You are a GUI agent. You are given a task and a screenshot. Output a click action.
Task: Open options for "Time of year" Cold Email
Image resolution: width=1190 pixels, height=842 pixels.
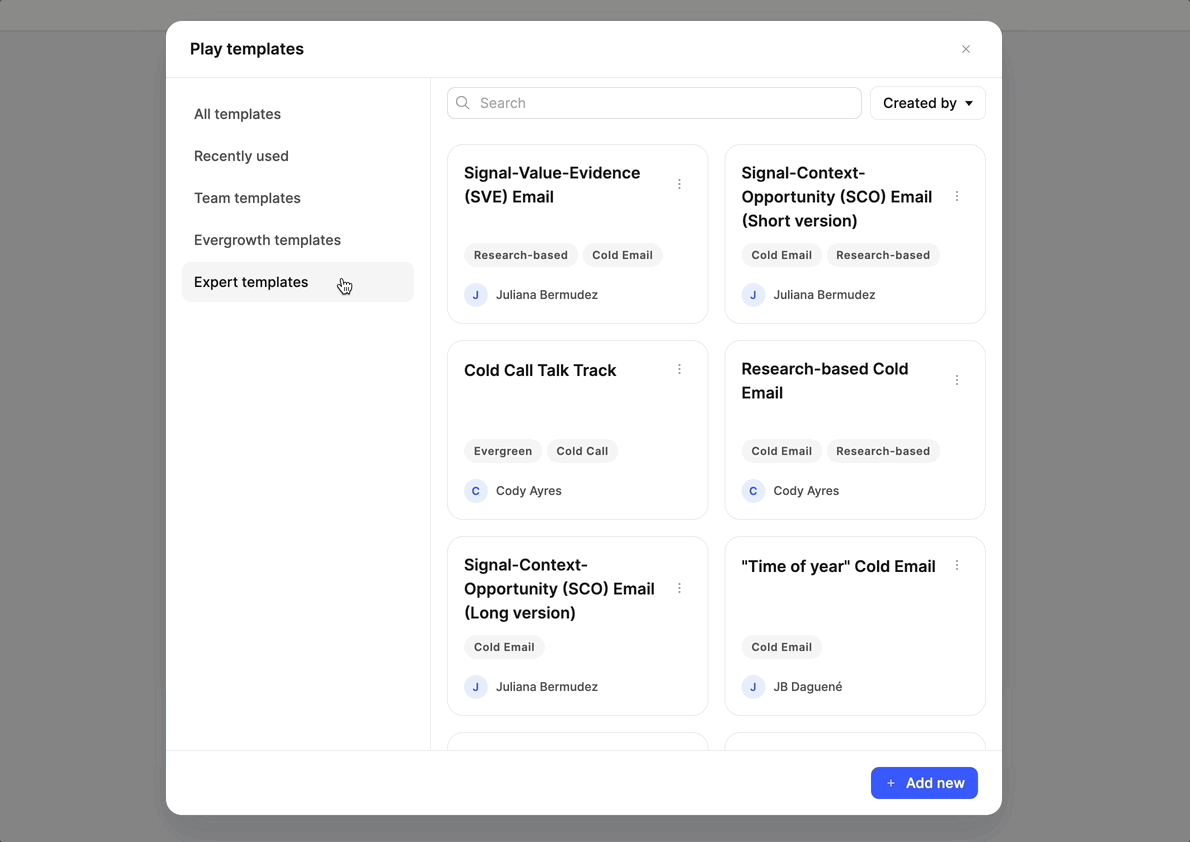(957, 565)
